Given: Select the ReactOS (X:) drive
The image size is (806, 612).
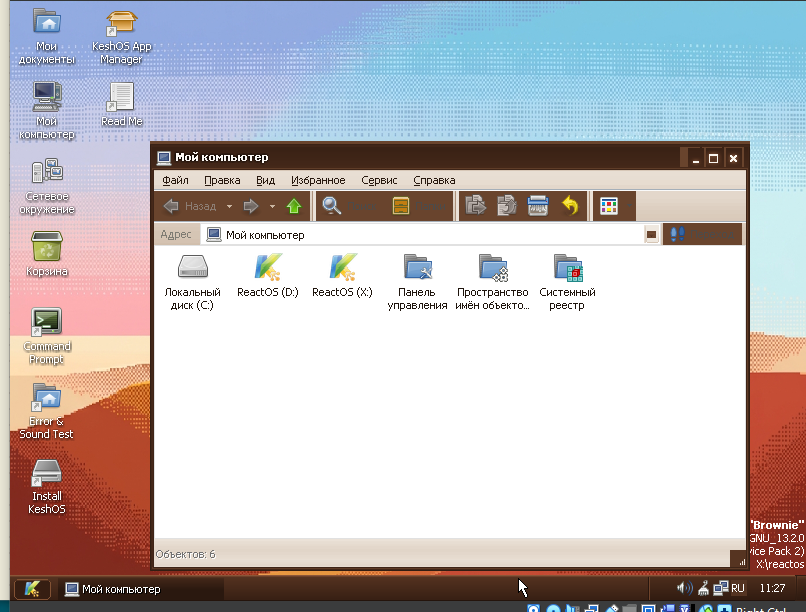Looking at the screenshot, I should (342, 276).
